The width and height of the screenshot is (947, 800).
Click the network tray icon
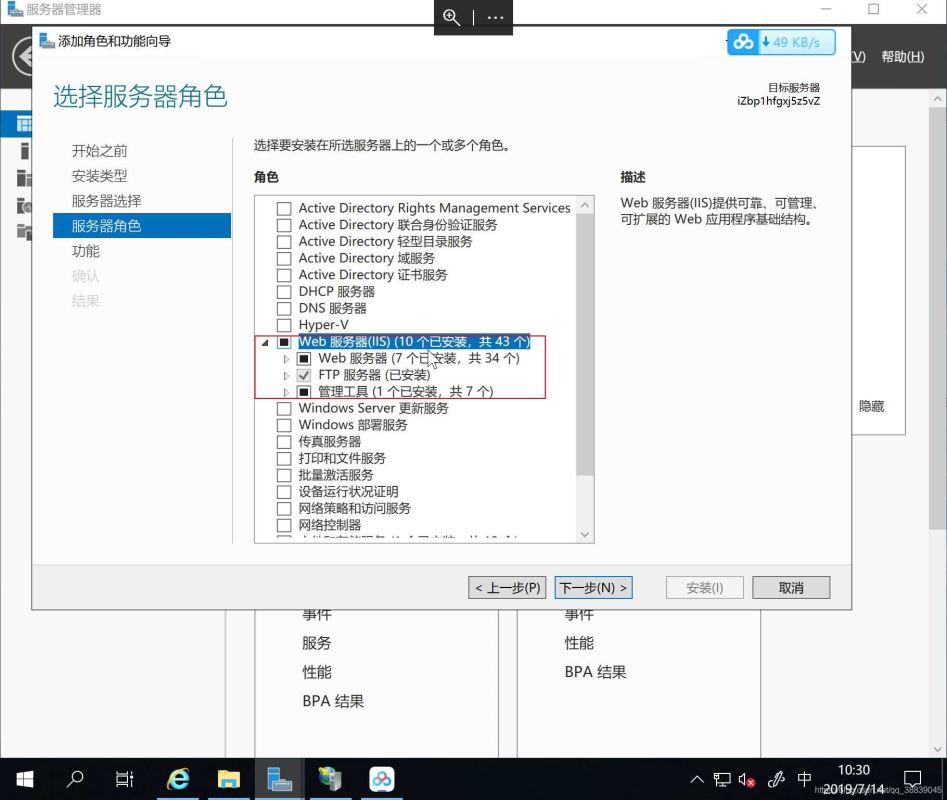click(722, 779)
